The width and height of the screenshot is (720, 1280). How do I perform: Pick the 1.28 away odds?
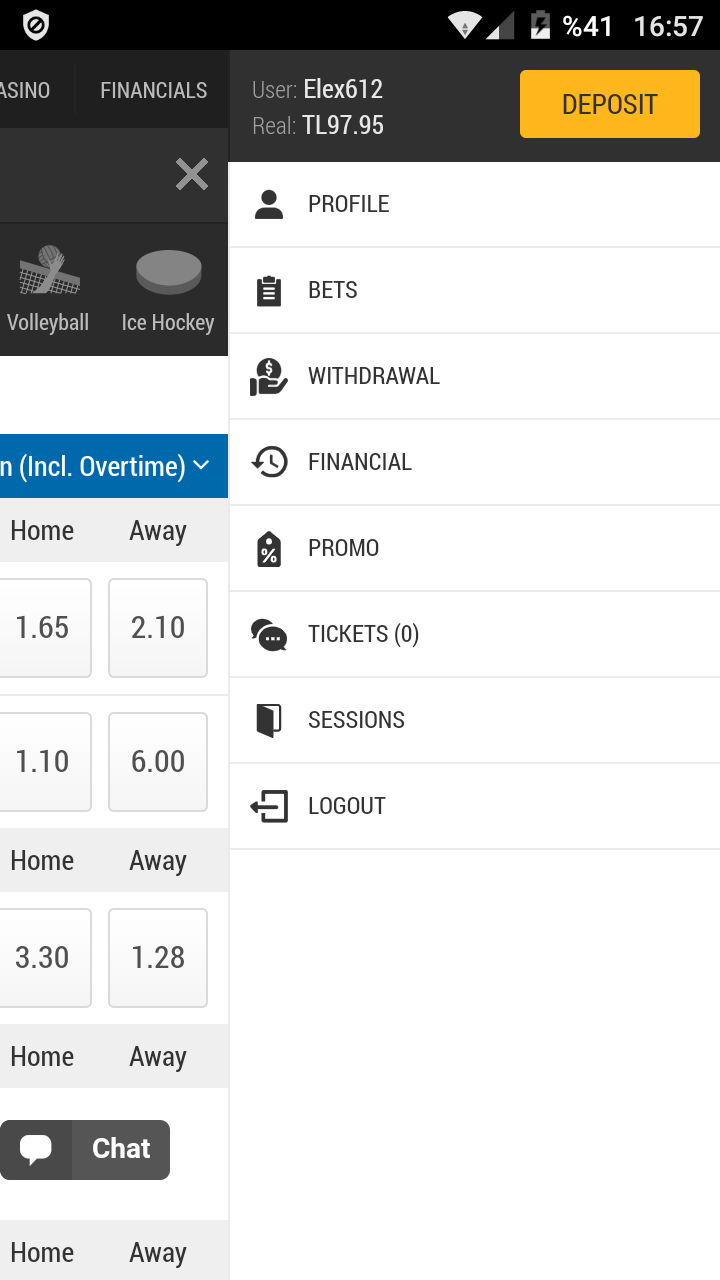(158, 958)
